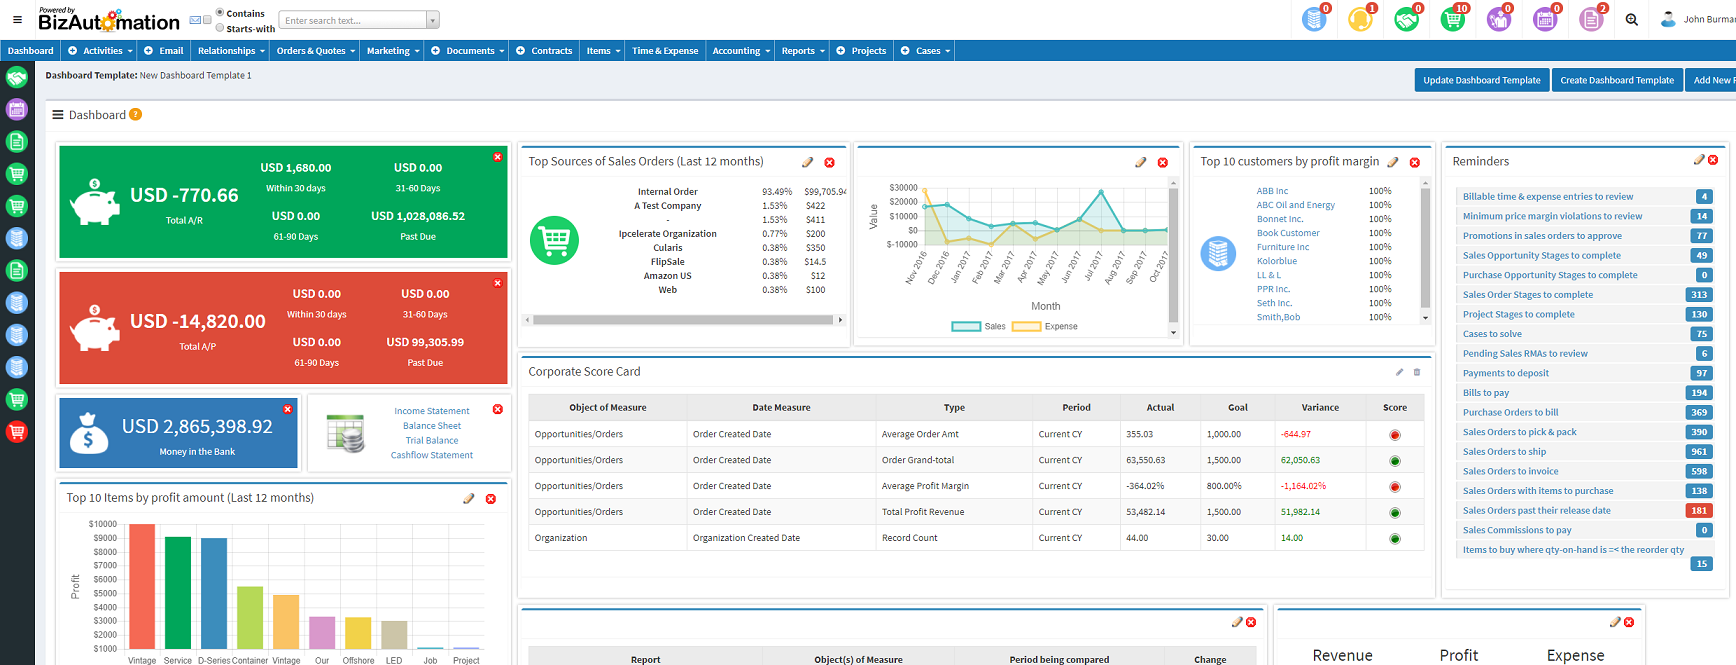Open the hamburger menu beside the BizAutomation logo
Screen dimensions: 1736x665
(17, 19)
